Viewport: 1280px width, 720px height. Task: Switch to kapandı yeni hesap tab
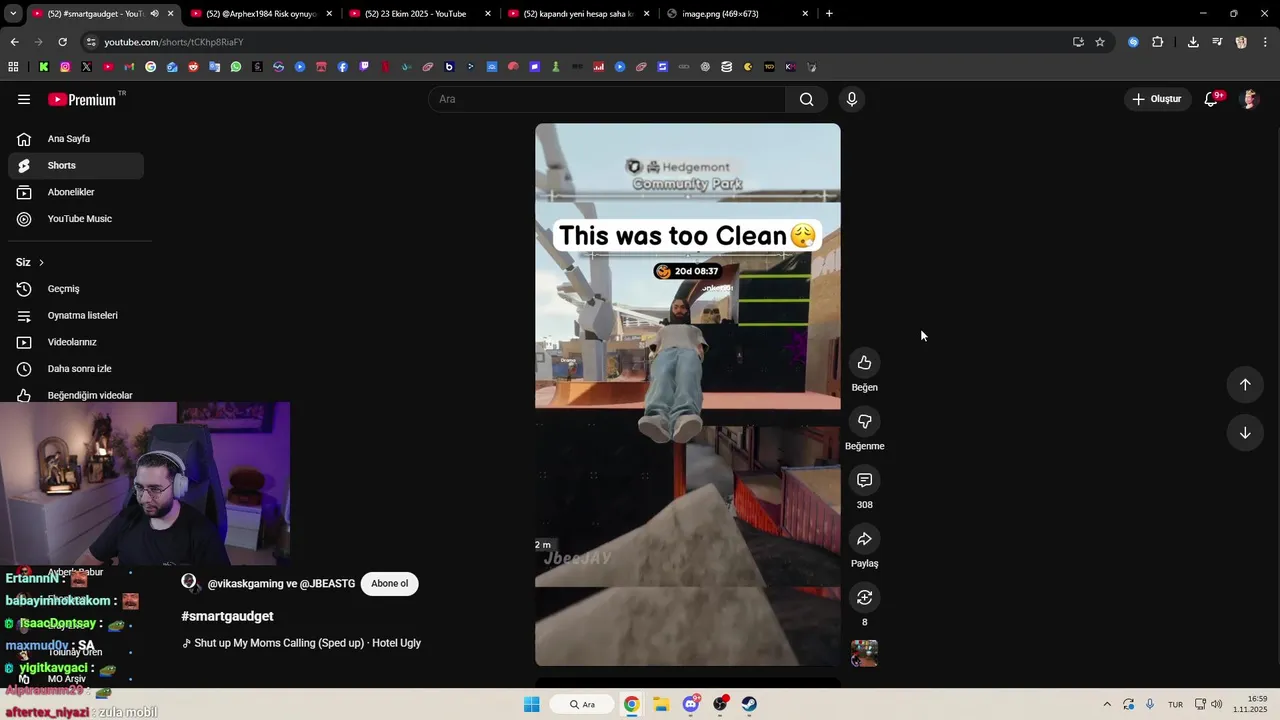[578, 14]
